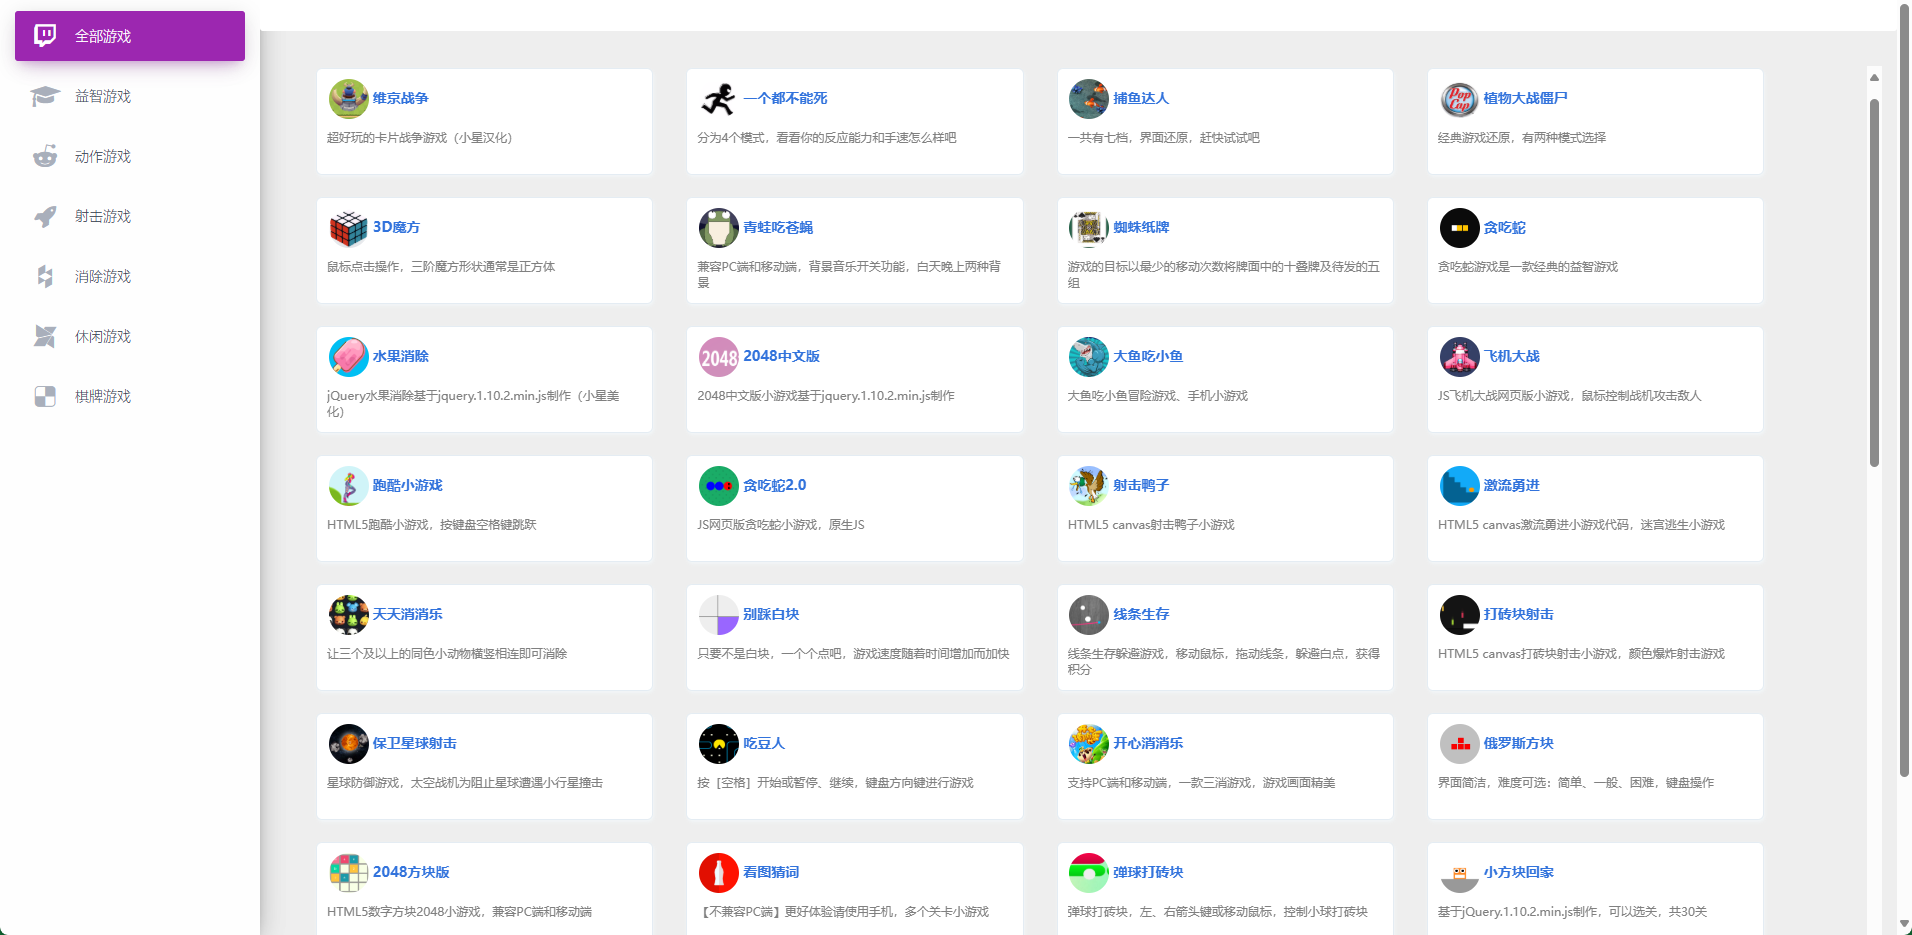Screen dimensions: 1912x935
Task: Click the rocket icon beside 射击游戏
Action: point(45,216)
